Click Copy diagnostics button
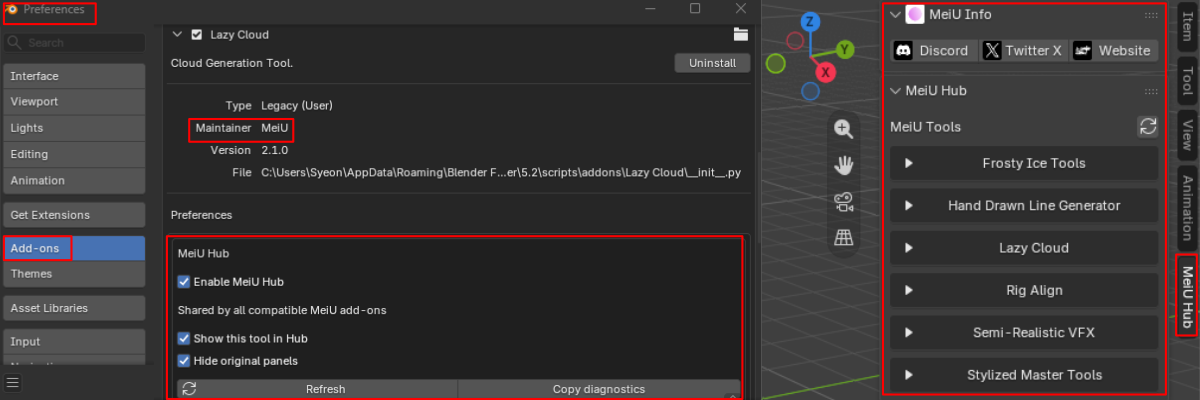The width and height of the screenshot is (1200, 400). click(599, 389)
